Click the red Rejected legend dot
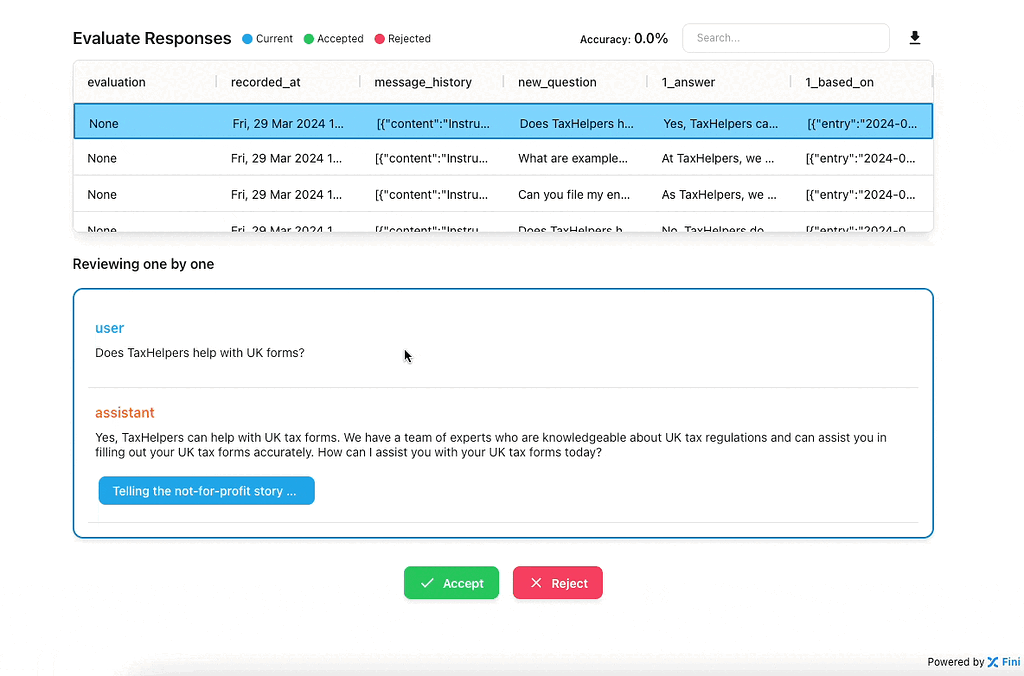This screenshot has width=1024, height=676. (x=379, y=39)
